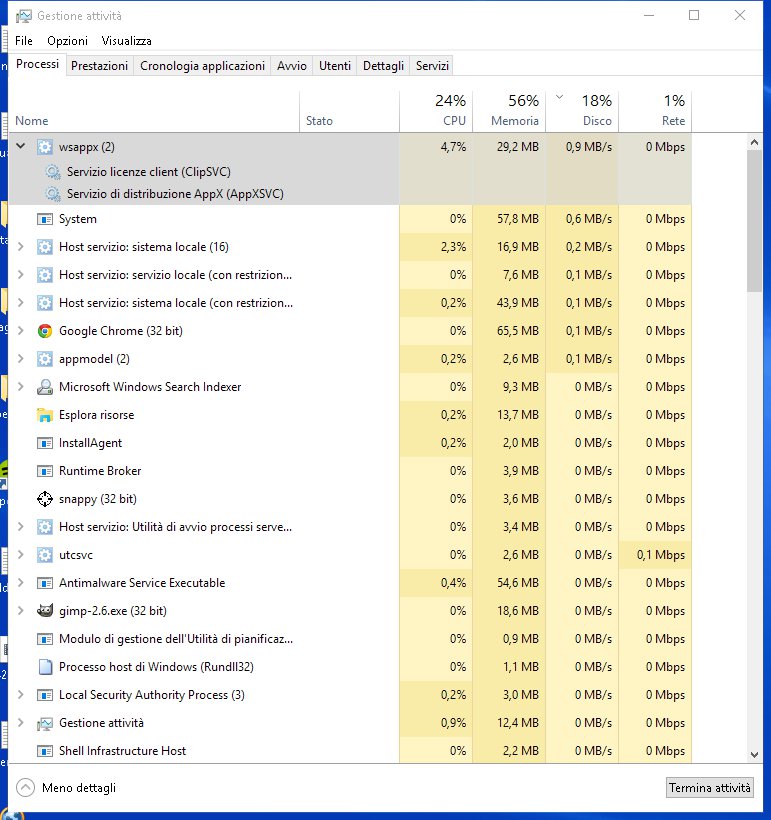Click the InstallAgent process icon
The width and height of the screenshot is (771, 820).
45,443
